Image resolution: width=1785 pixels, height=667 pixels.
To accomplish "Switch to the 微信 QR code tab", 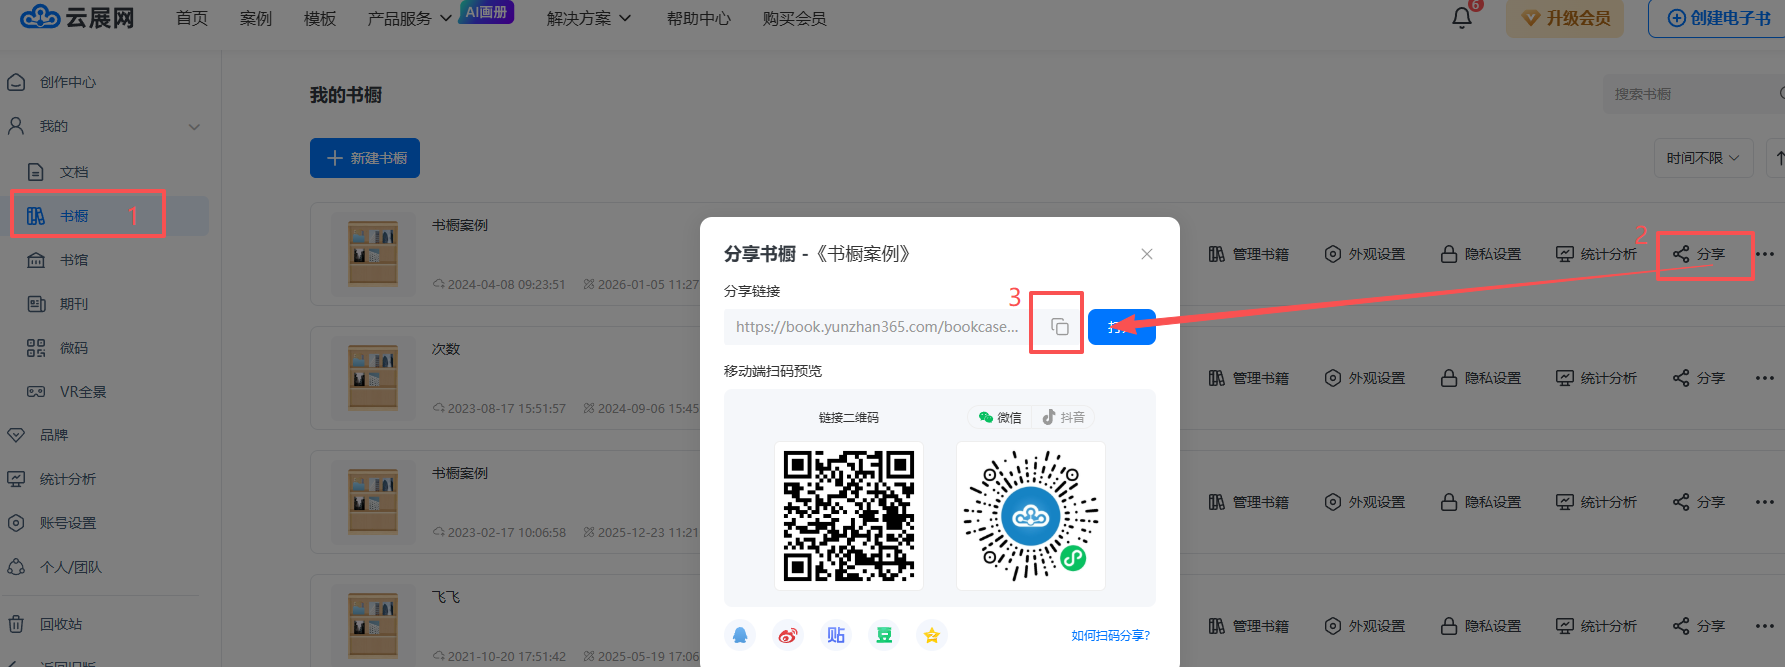I will (x=1000, y=417).
